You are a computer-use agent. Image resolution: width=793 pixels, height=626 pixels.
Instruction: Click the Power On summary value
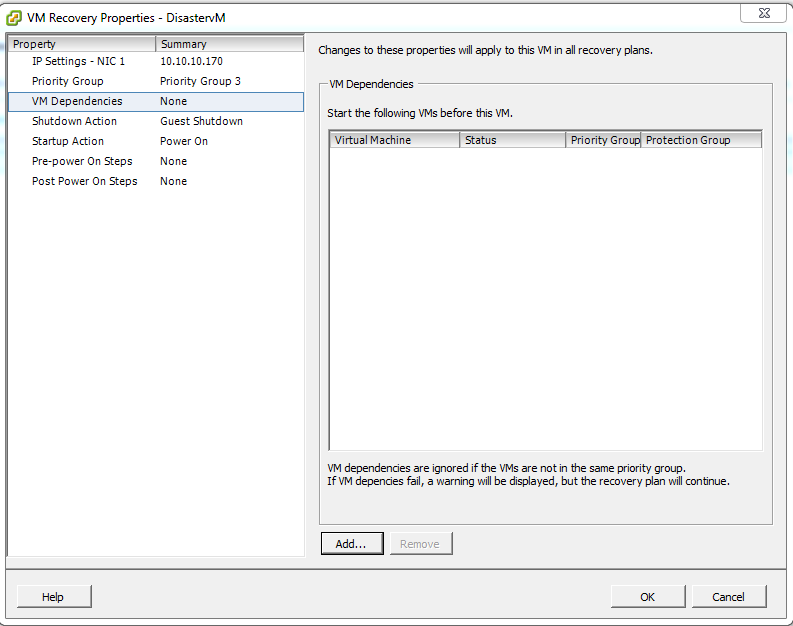coord(184,141)
